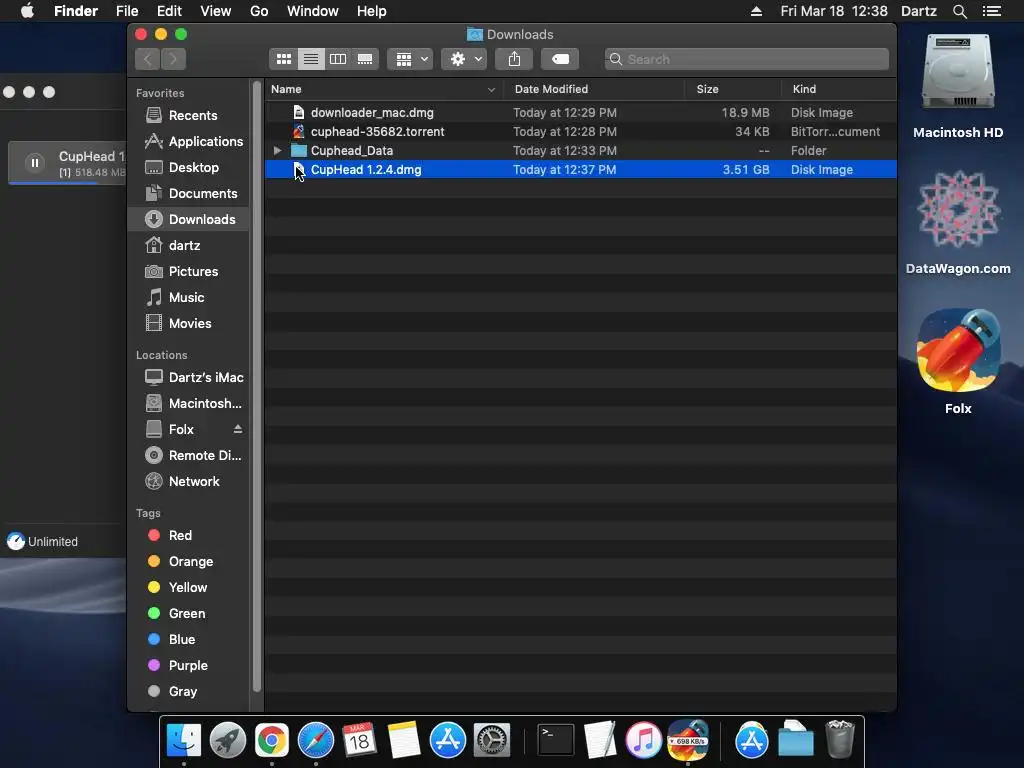Select downloader_mac.dmg file

[581, 113]
